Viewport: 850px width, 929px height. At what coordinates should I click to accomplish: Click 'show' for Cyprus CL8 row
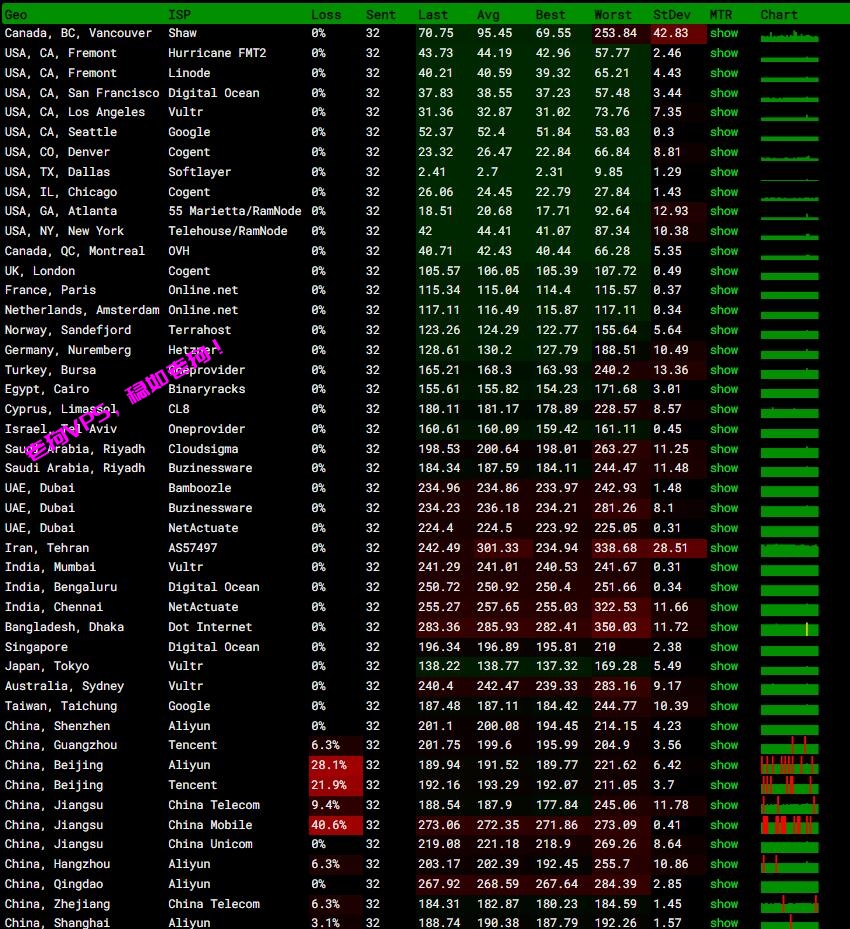[724, 409]
